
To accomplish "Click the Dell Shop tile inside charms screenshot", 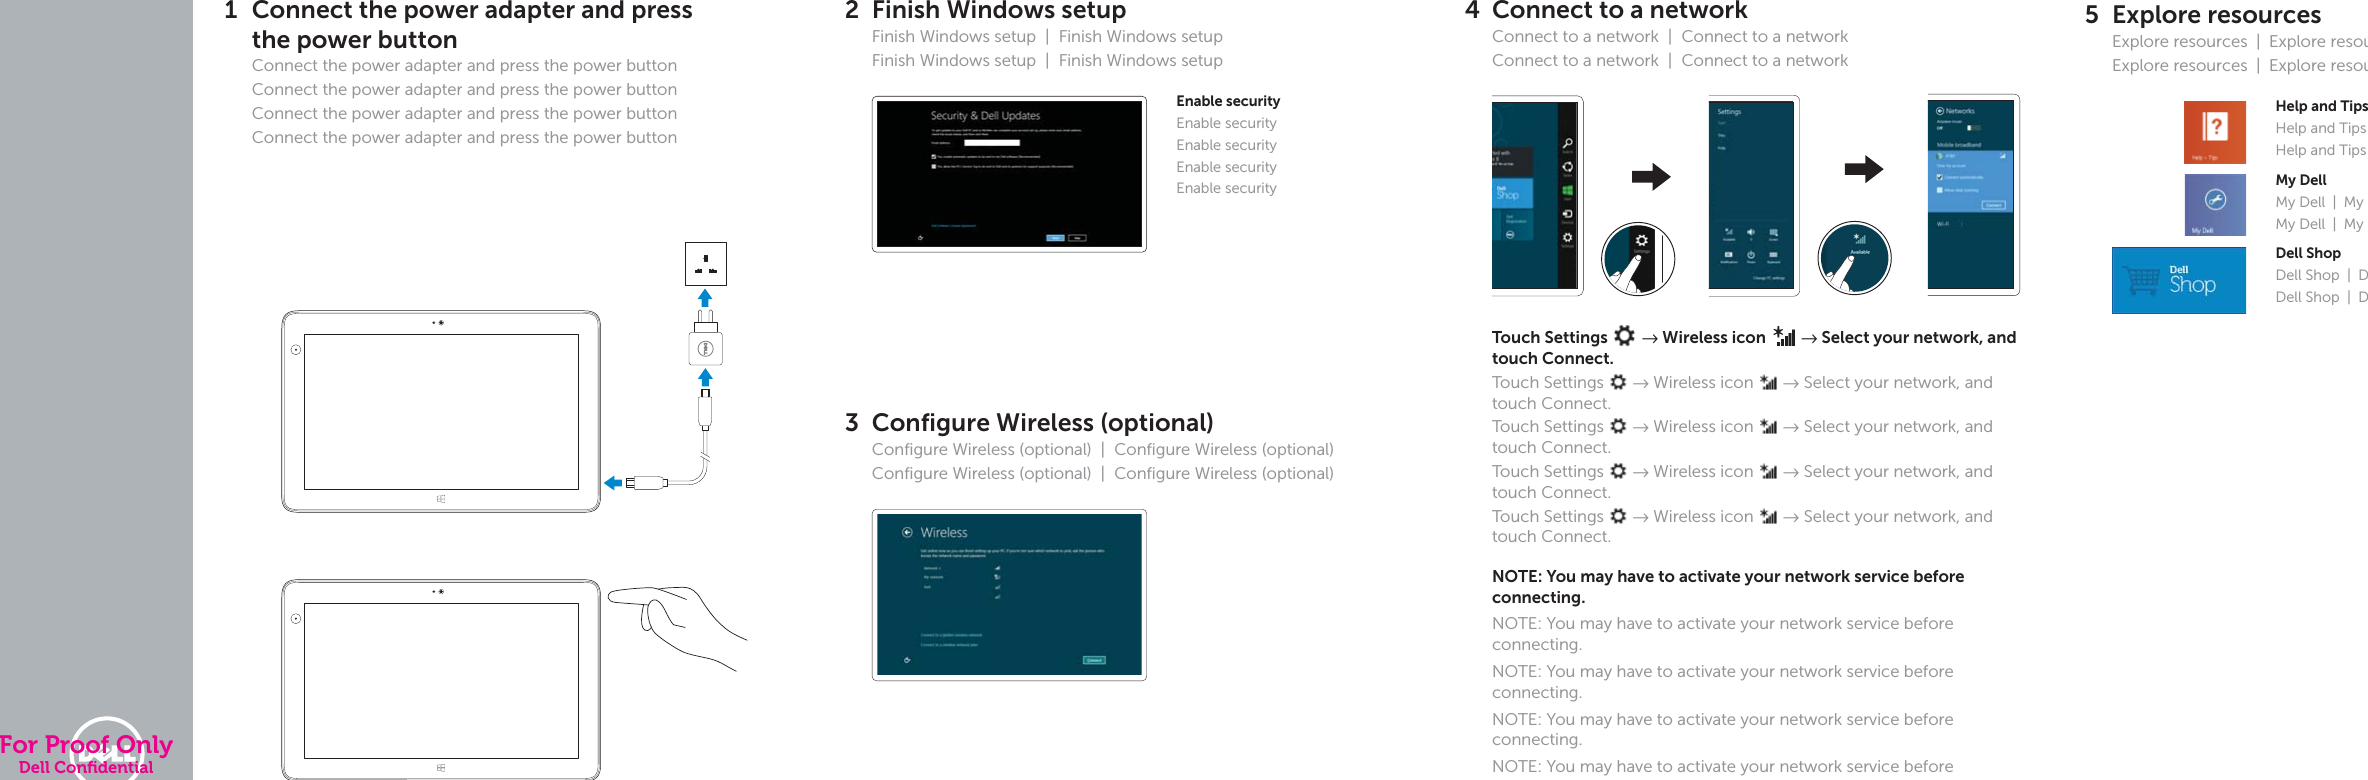I will pos(1512,193).
